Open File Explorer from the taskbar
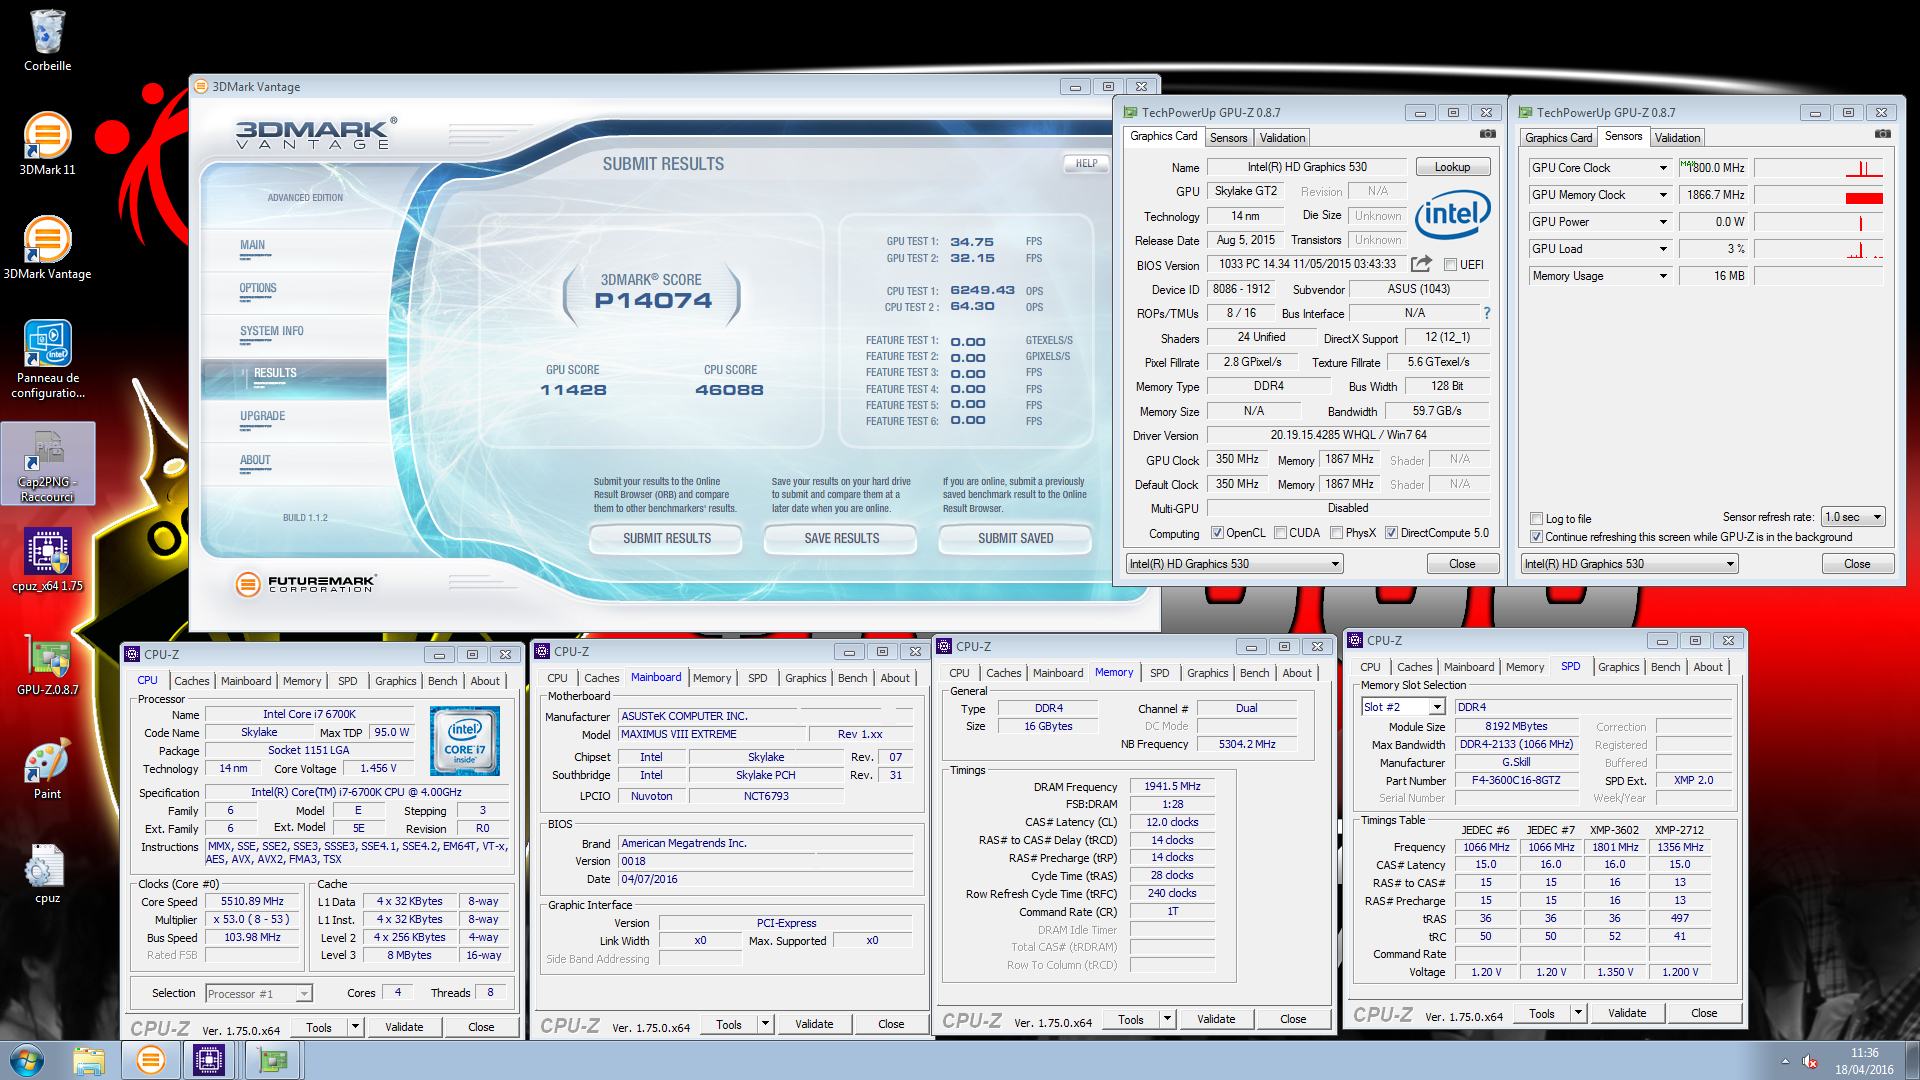 (88, 1060)
